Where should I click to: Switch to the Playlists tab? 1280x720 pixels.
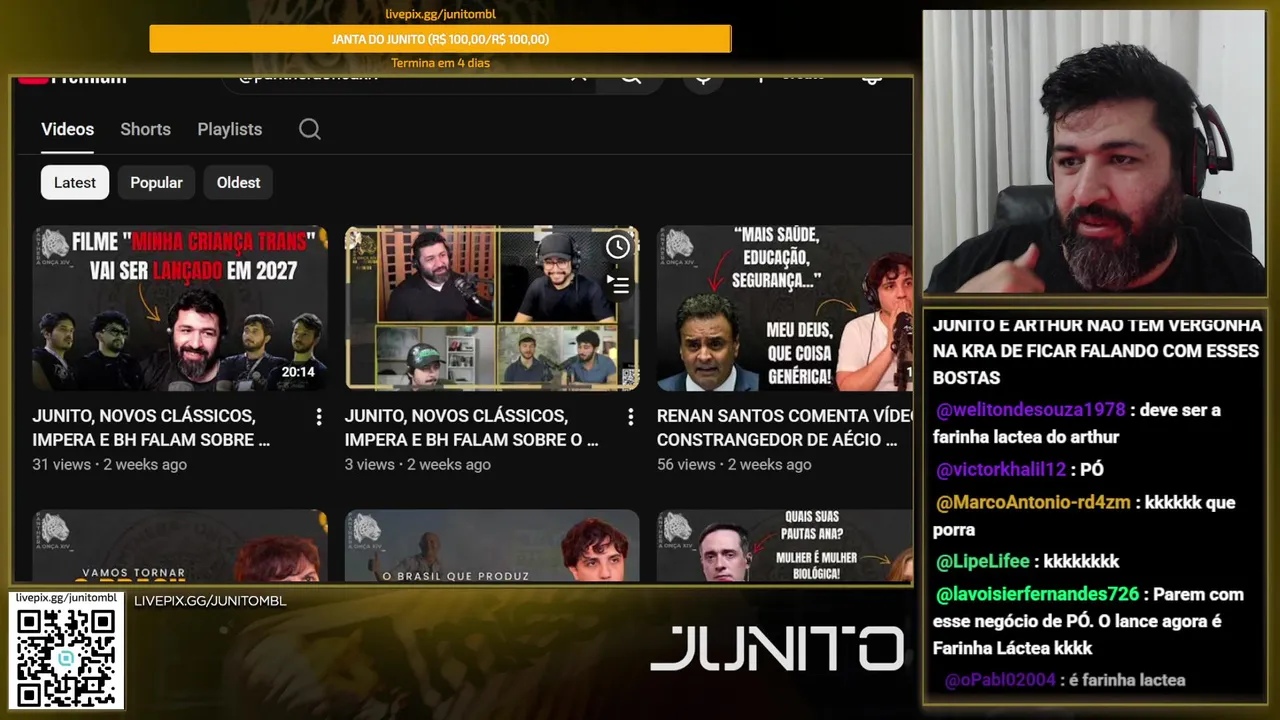click(229, 129)
